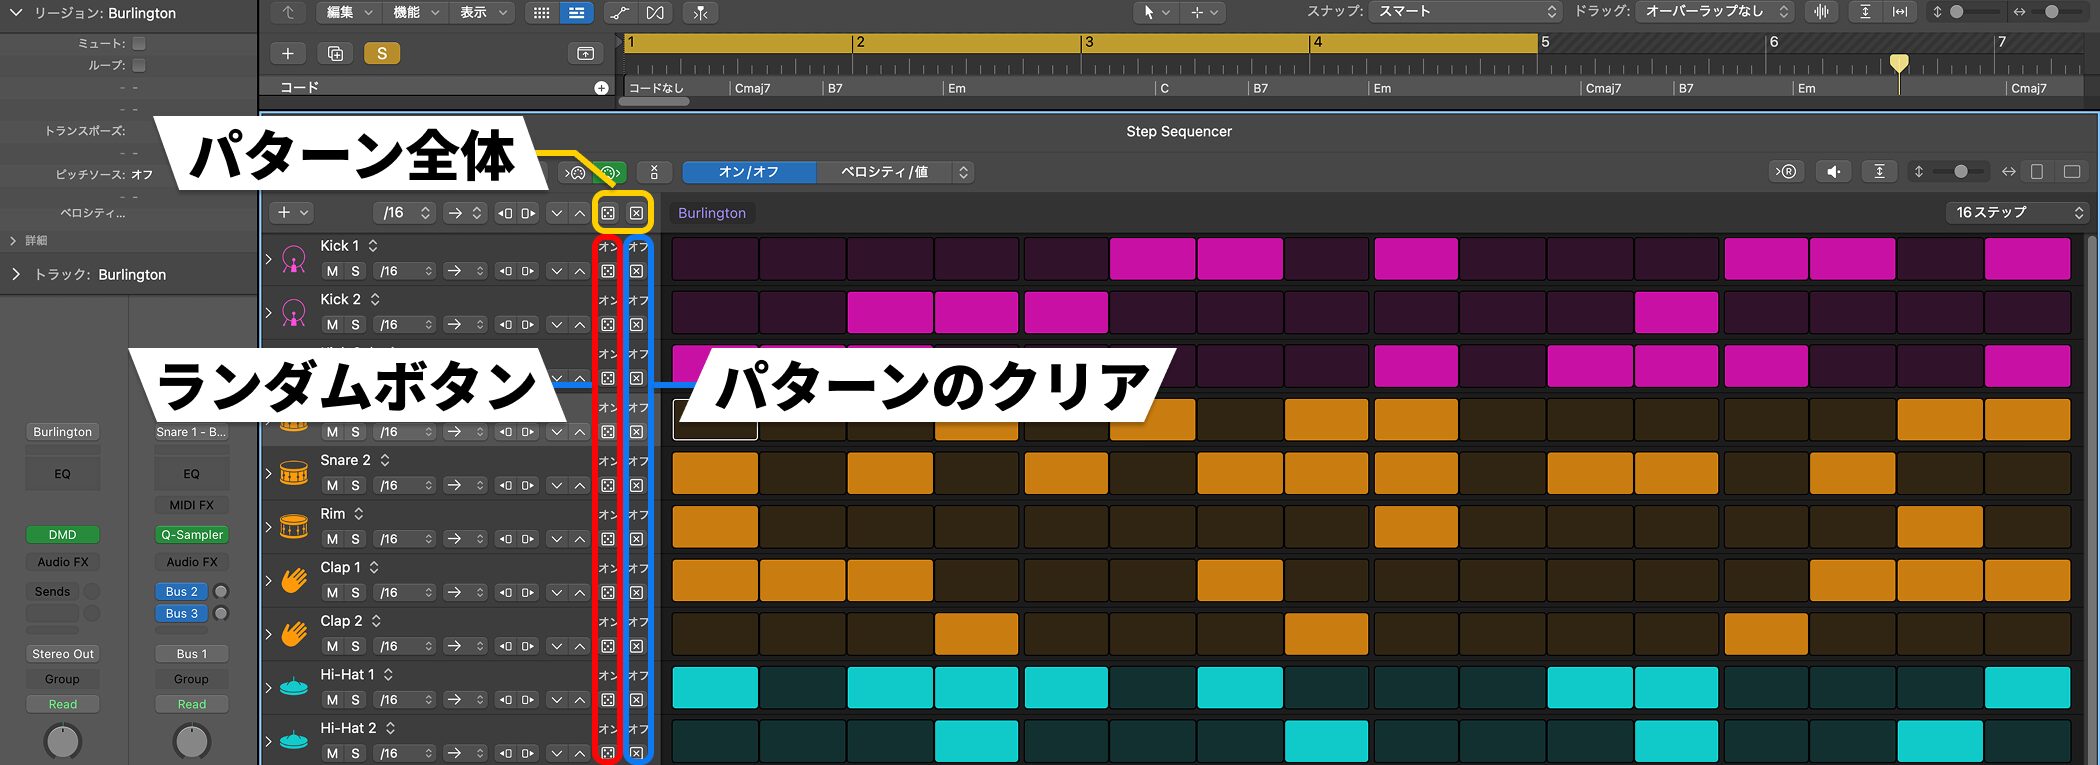Click the waveform icon in top toolbar
Screen dimensions: 2100x765
[x=1821, y=12]
